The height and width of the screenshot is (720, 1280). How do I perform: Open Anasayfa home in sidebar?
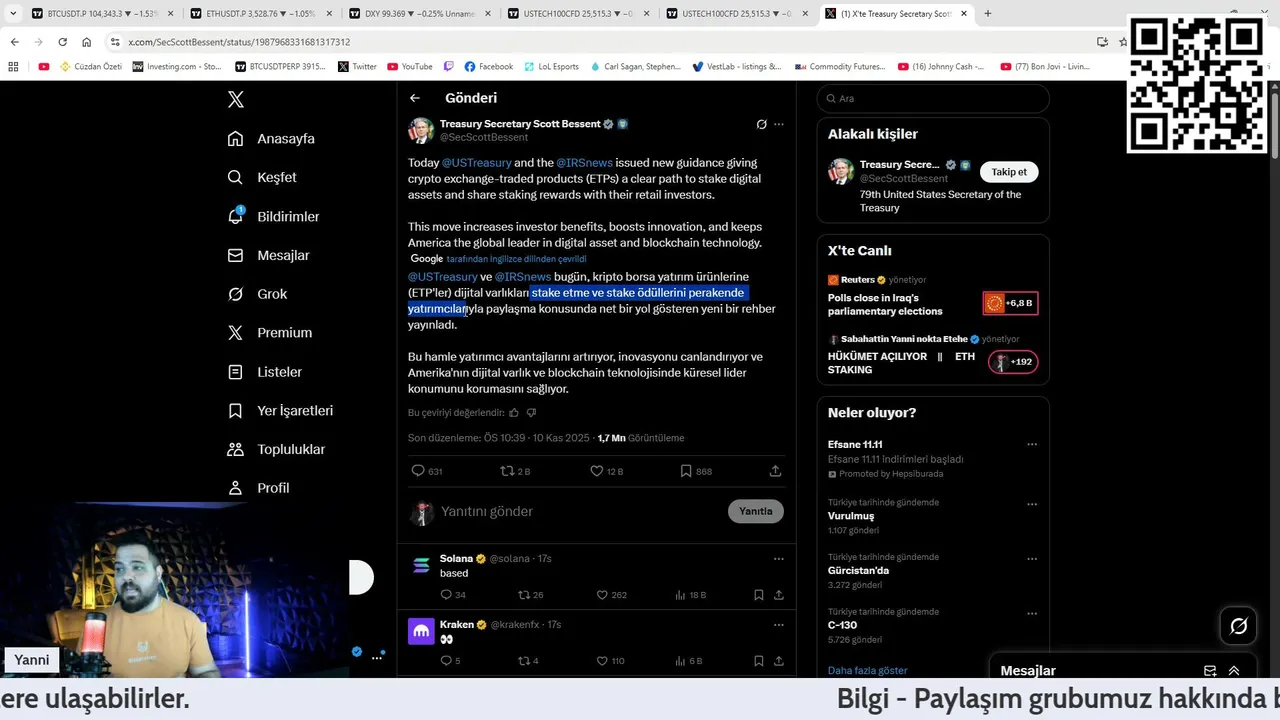pyautogui.click(x=271, y=138)
